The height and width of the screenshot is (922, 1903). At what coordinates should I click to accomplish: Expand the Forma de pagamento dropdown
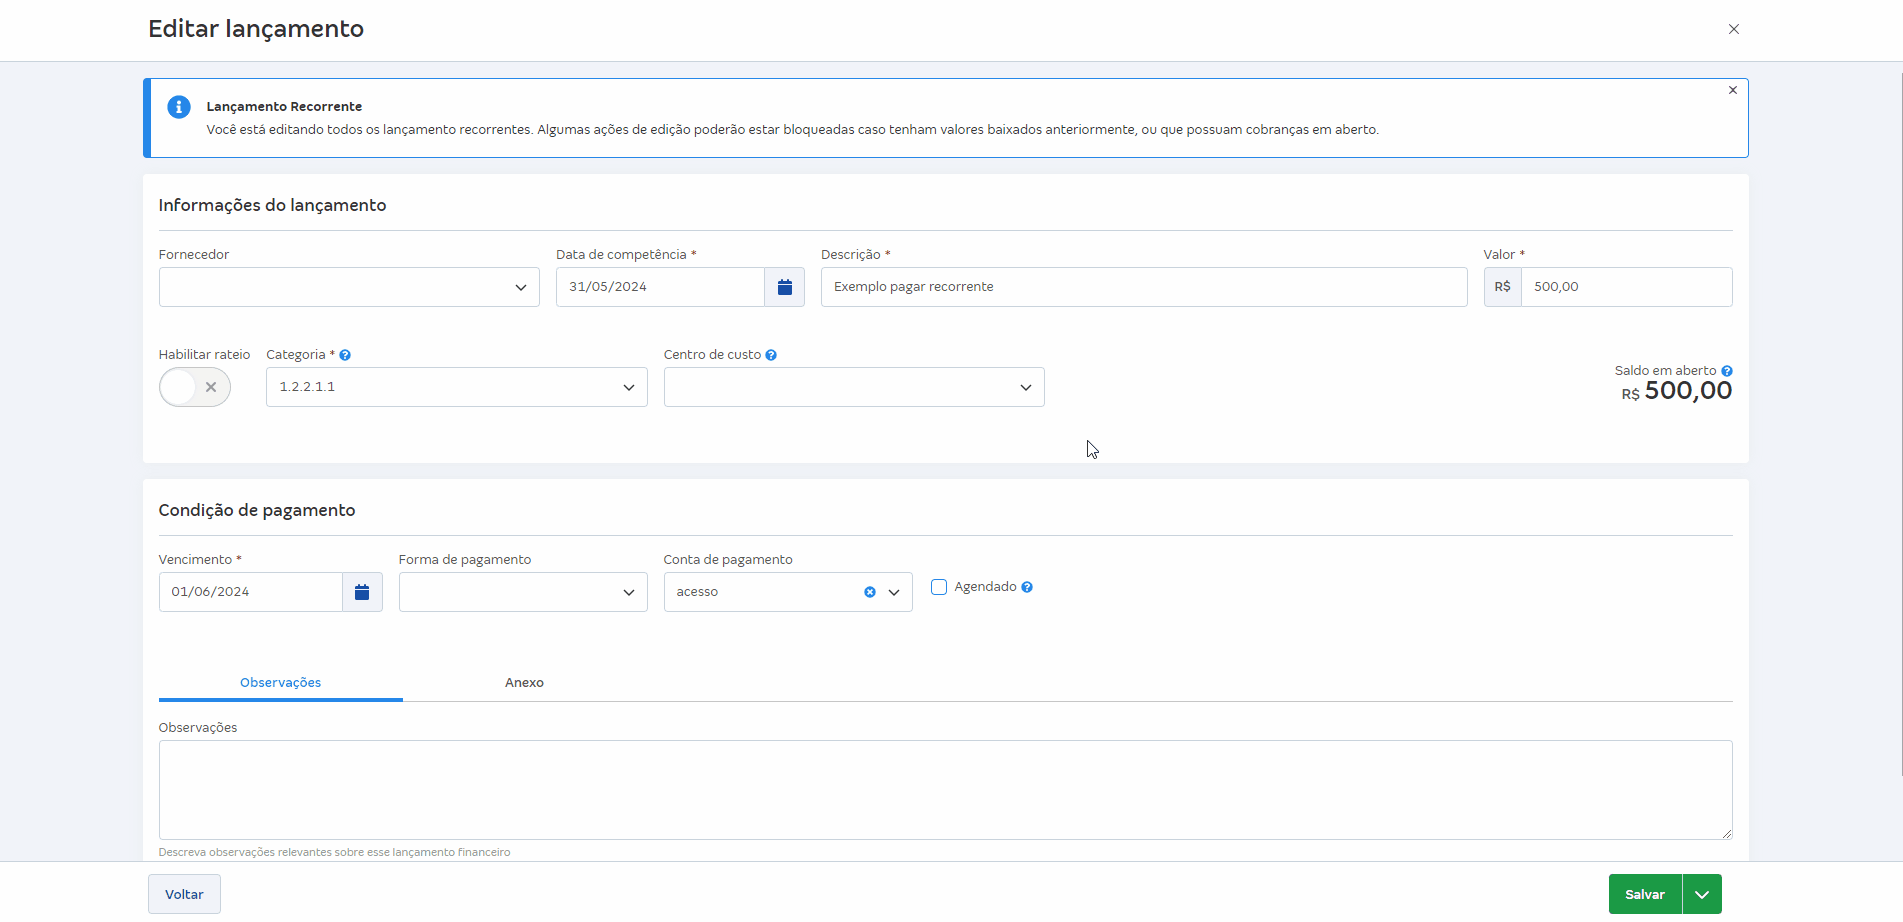(522, 592)
